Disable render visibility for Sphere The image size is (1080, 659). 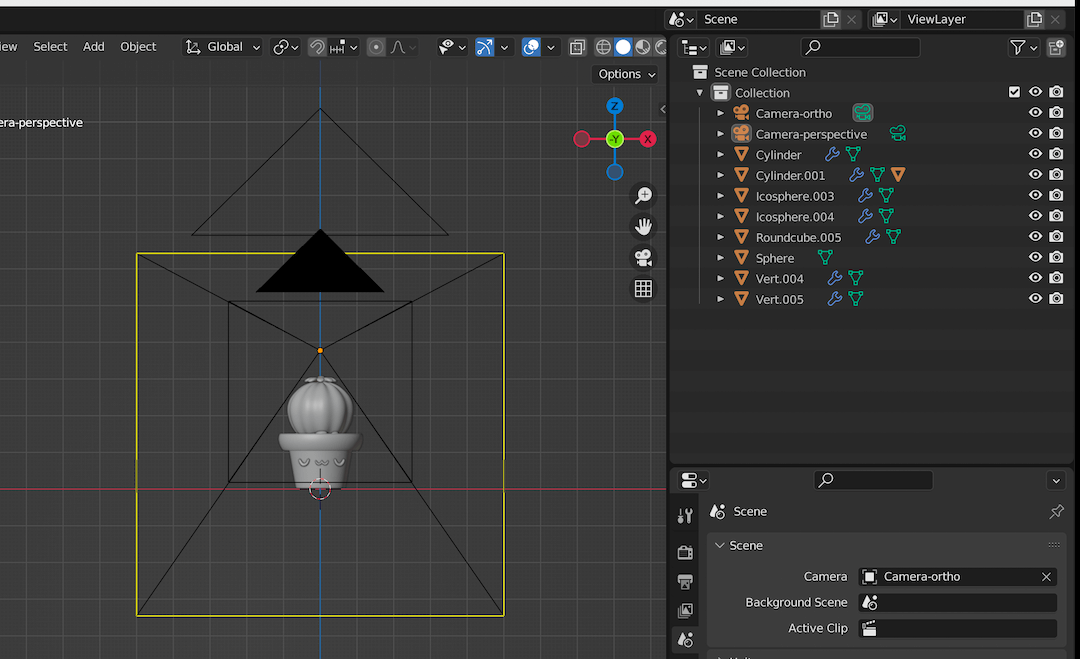point(1056,257)
